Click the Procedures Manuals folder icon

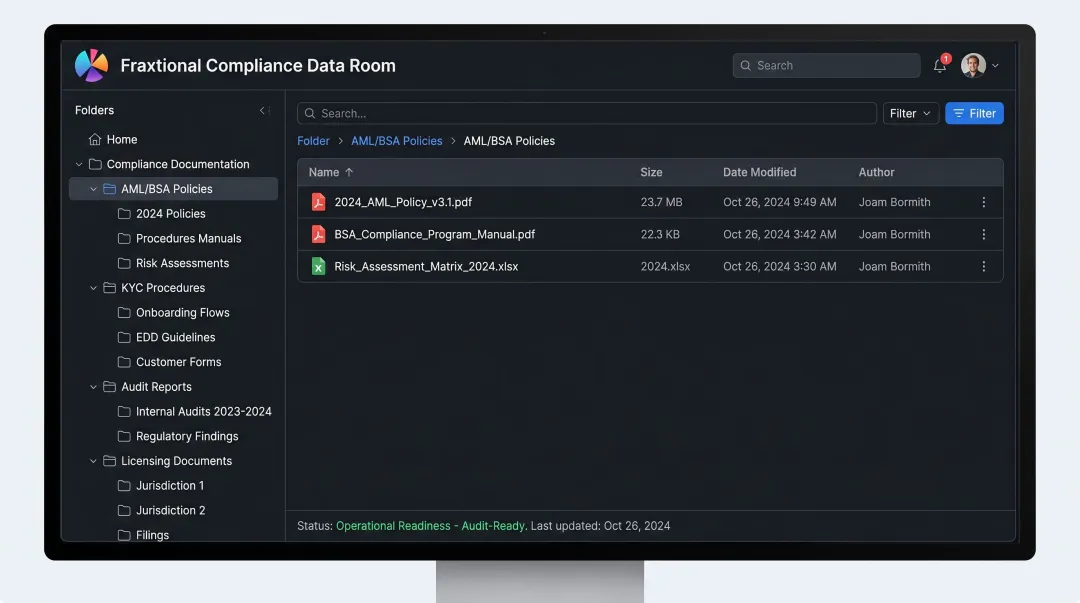pyautogui.click(x=124, y=238)
